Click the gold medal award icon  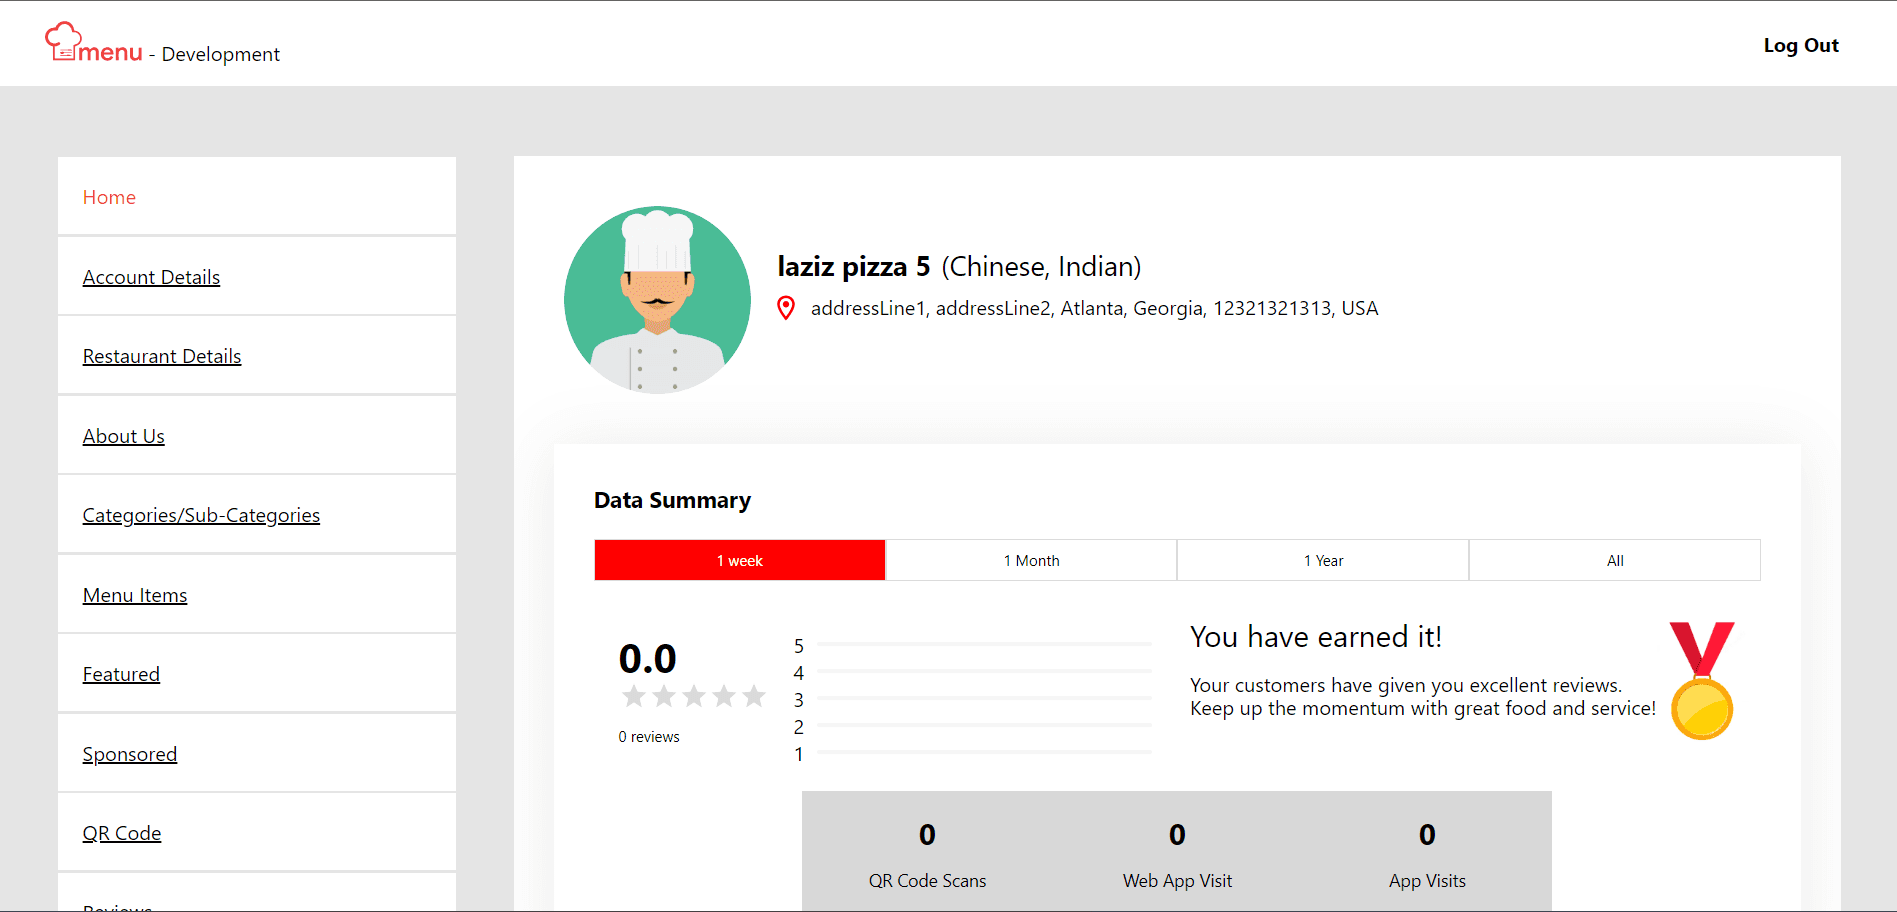point(1701,681)
